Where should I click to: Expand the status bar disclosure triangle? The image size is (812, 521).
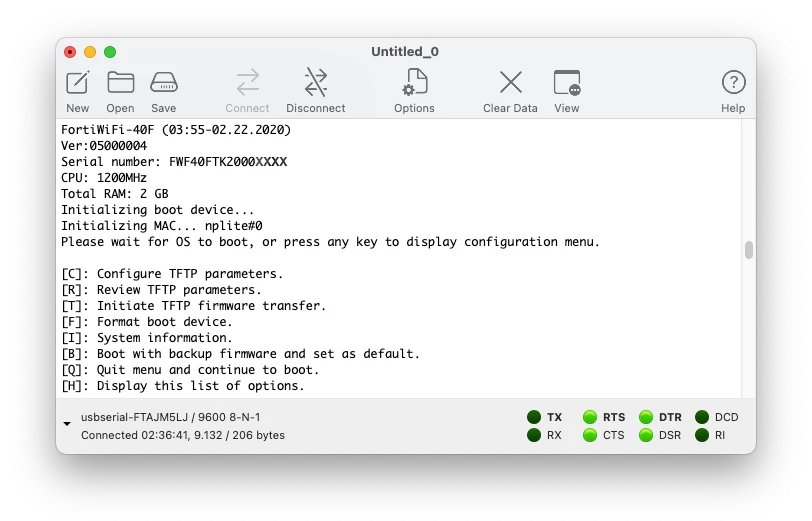pyautogui.click(x=67, y=424)
